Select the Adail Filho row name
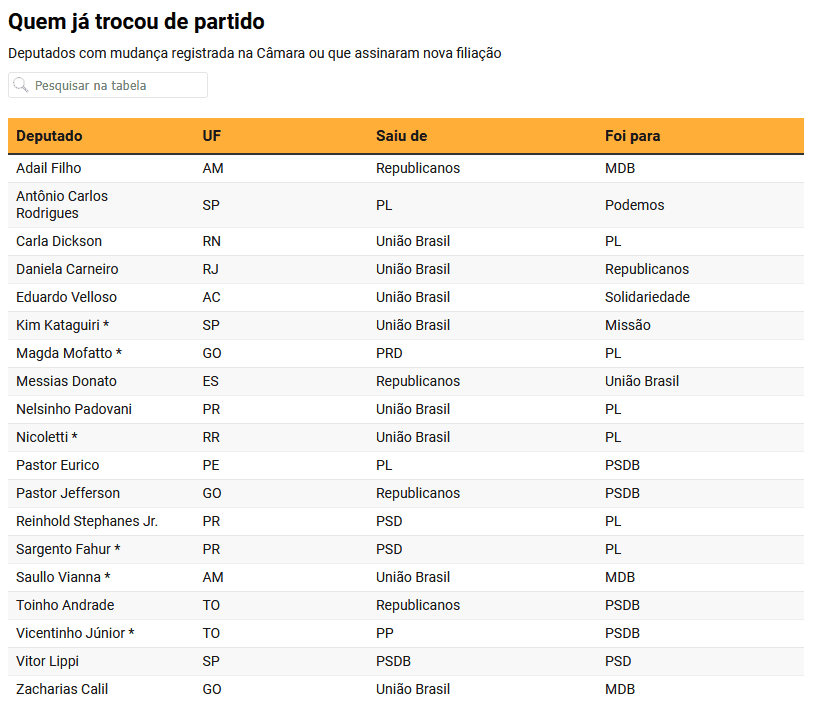The height and width of the screenshot is (710, 813). (49, 168)
